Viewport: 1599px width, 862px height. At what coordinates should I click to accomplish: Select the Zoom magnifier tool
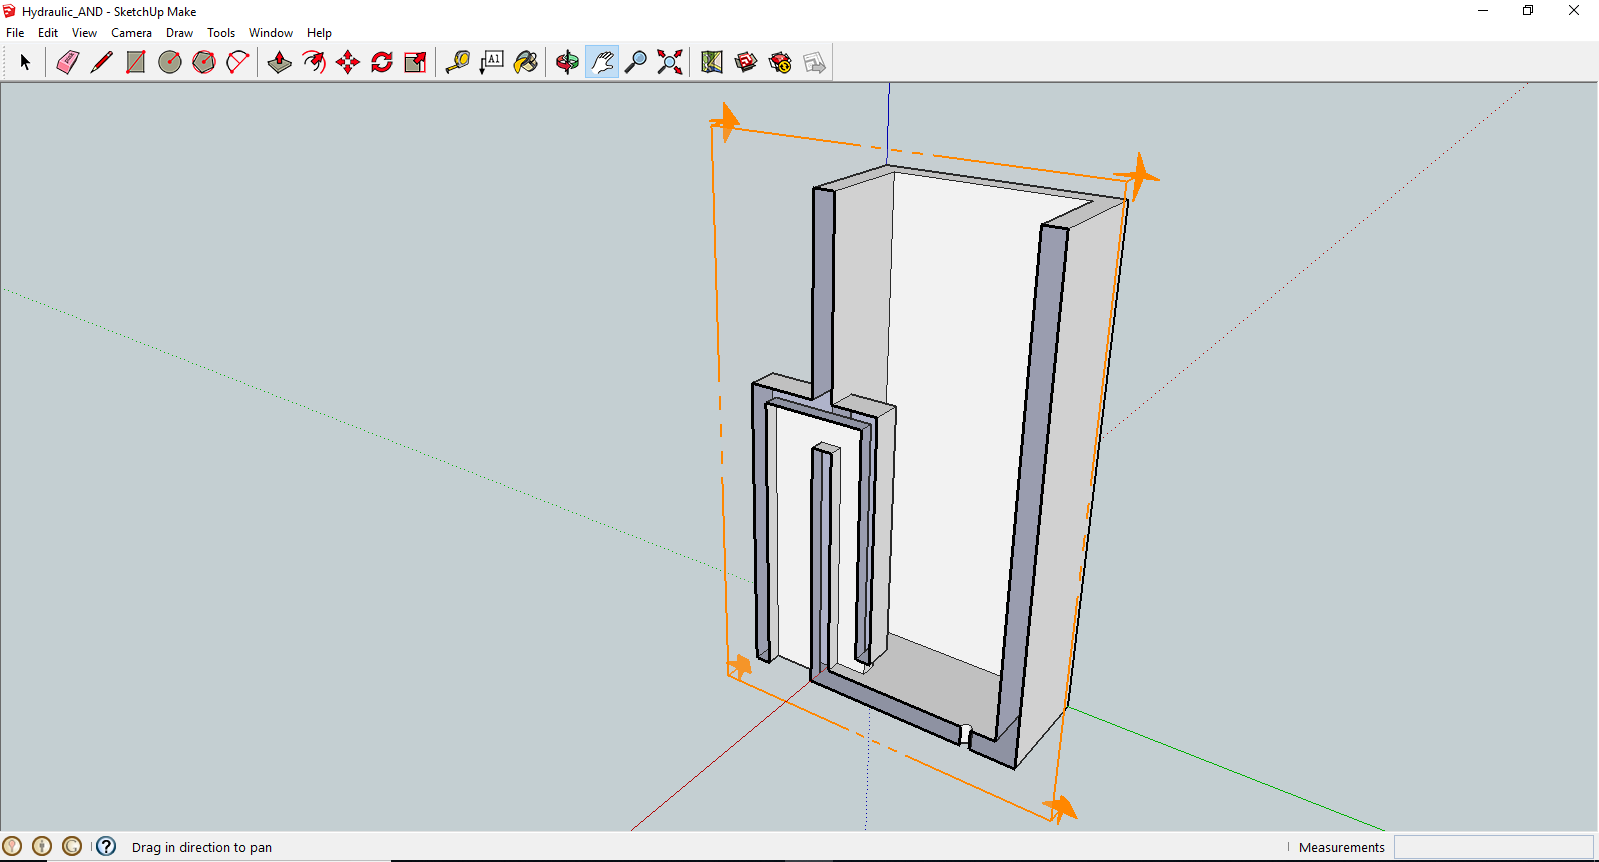[636, 62]
